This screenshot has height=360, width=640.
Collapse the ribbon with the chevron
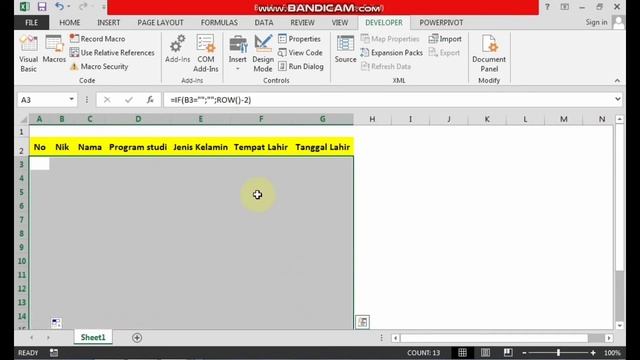[617, 80]
